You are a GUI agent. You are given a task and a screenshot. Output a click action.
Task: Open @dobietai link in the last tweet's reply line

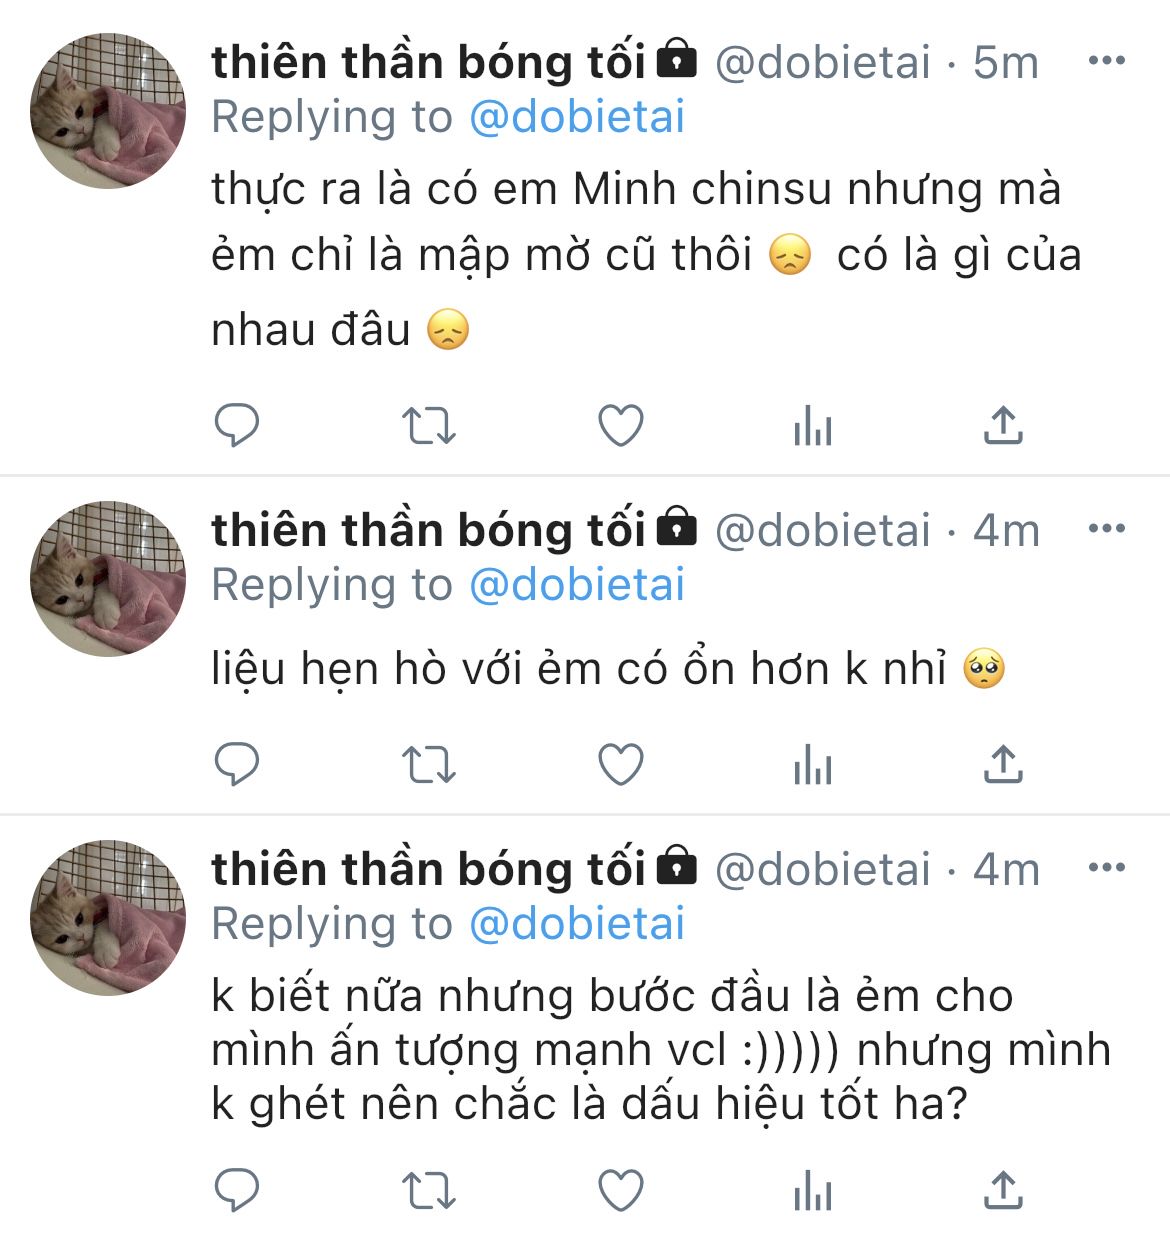(x=577, y=924)
